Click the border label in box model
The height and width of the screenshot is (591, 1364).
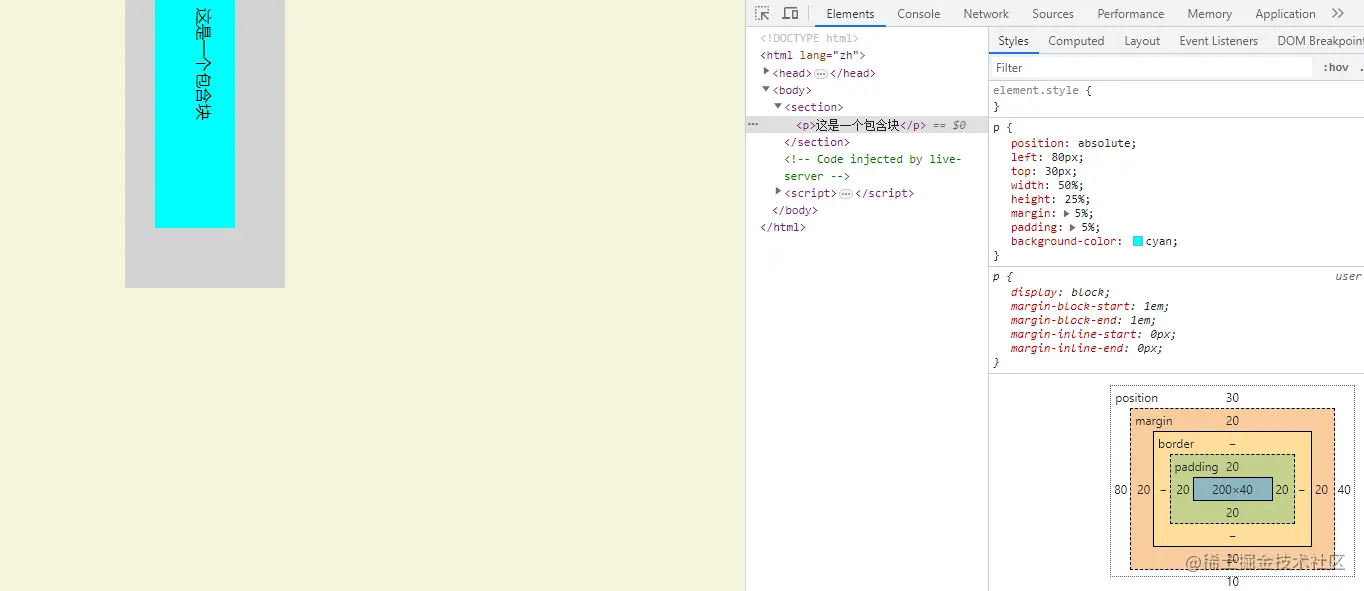[1176, 444]
